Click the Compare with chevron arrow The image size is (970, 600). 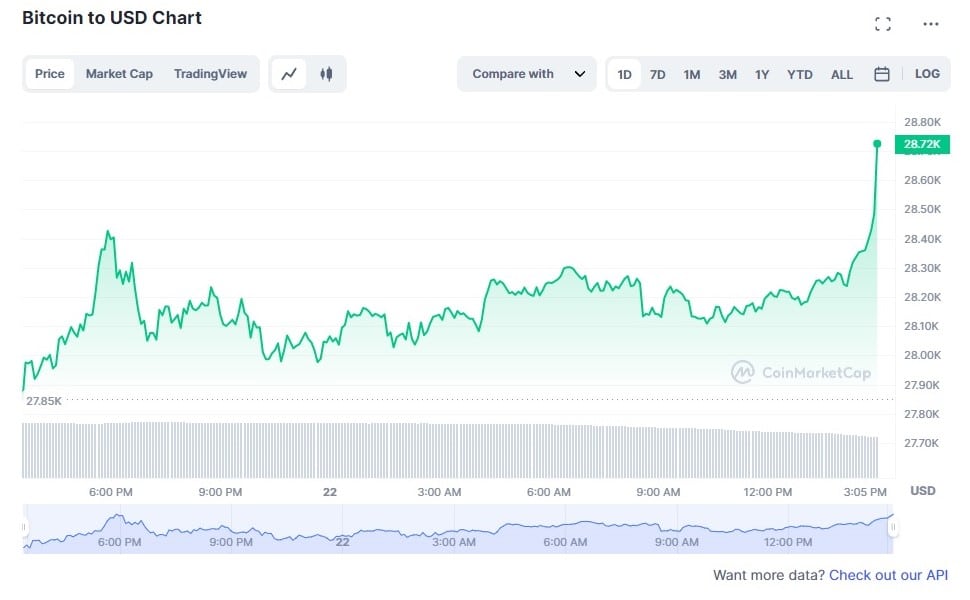pyautogui.click(x=579, y=74)
